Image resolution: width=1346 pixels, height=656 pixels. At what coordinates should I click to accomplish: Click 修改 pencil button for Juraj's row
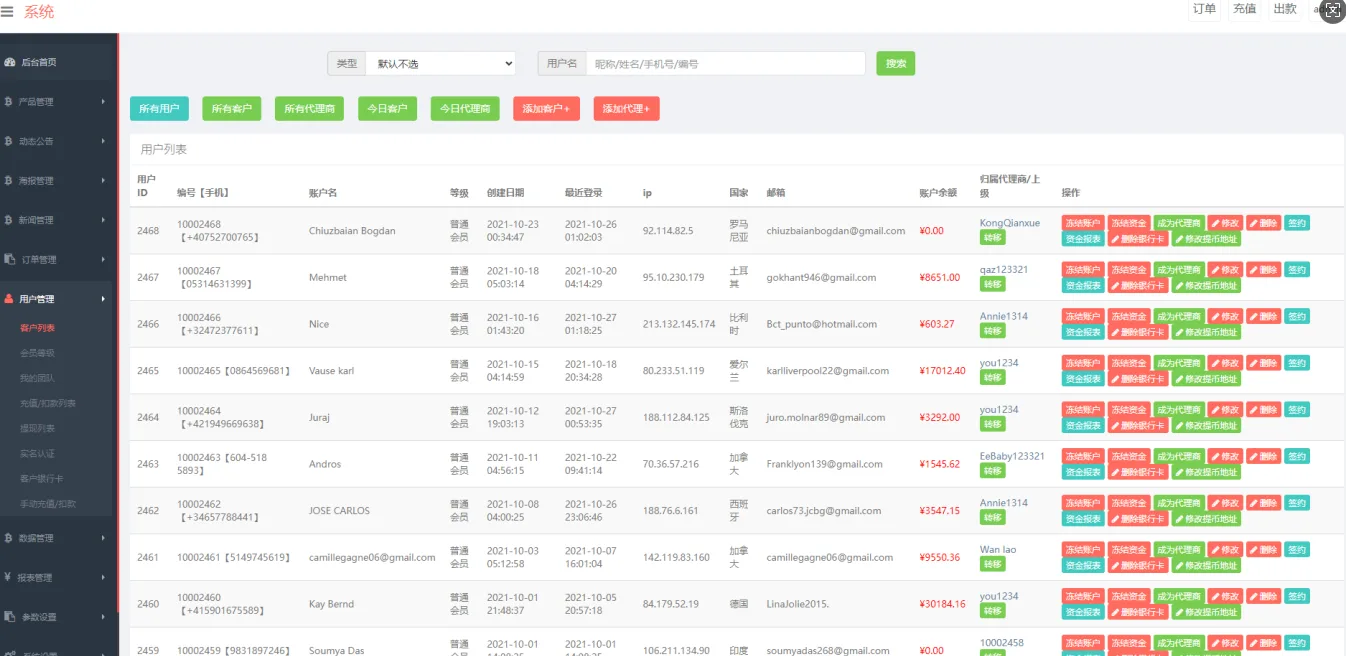(x=1225, y=410)
